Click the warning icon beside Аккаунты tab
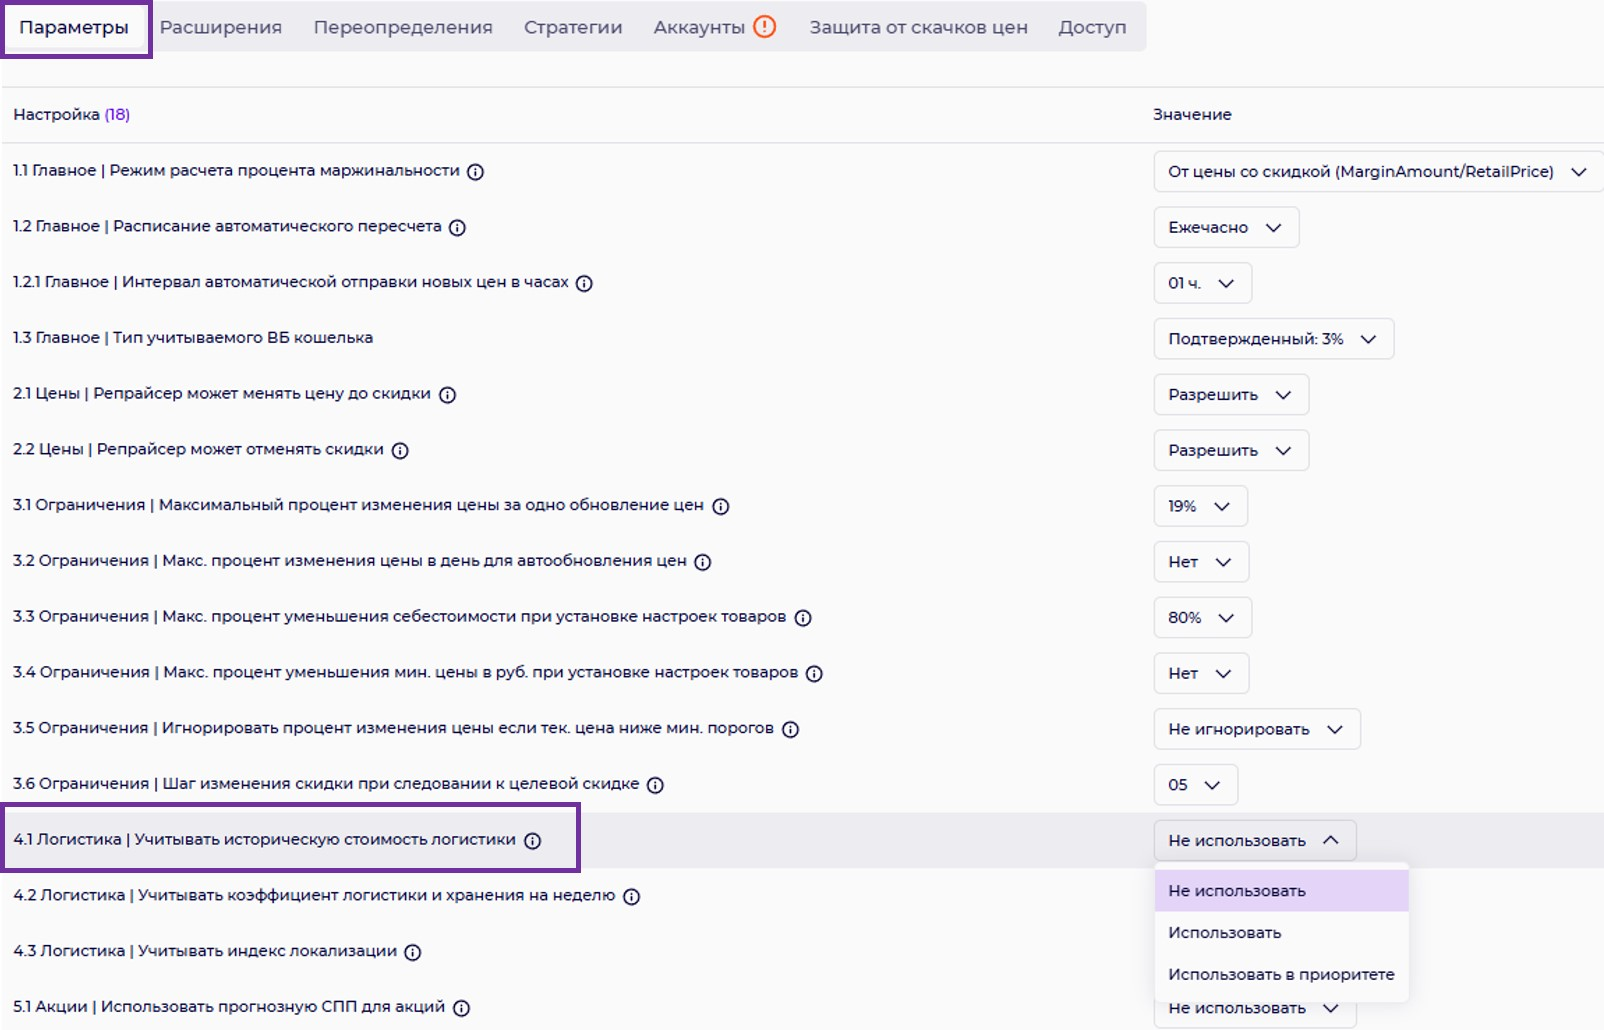The height and width of the screenshot is (1030, 1604). (x=765, y=27)
